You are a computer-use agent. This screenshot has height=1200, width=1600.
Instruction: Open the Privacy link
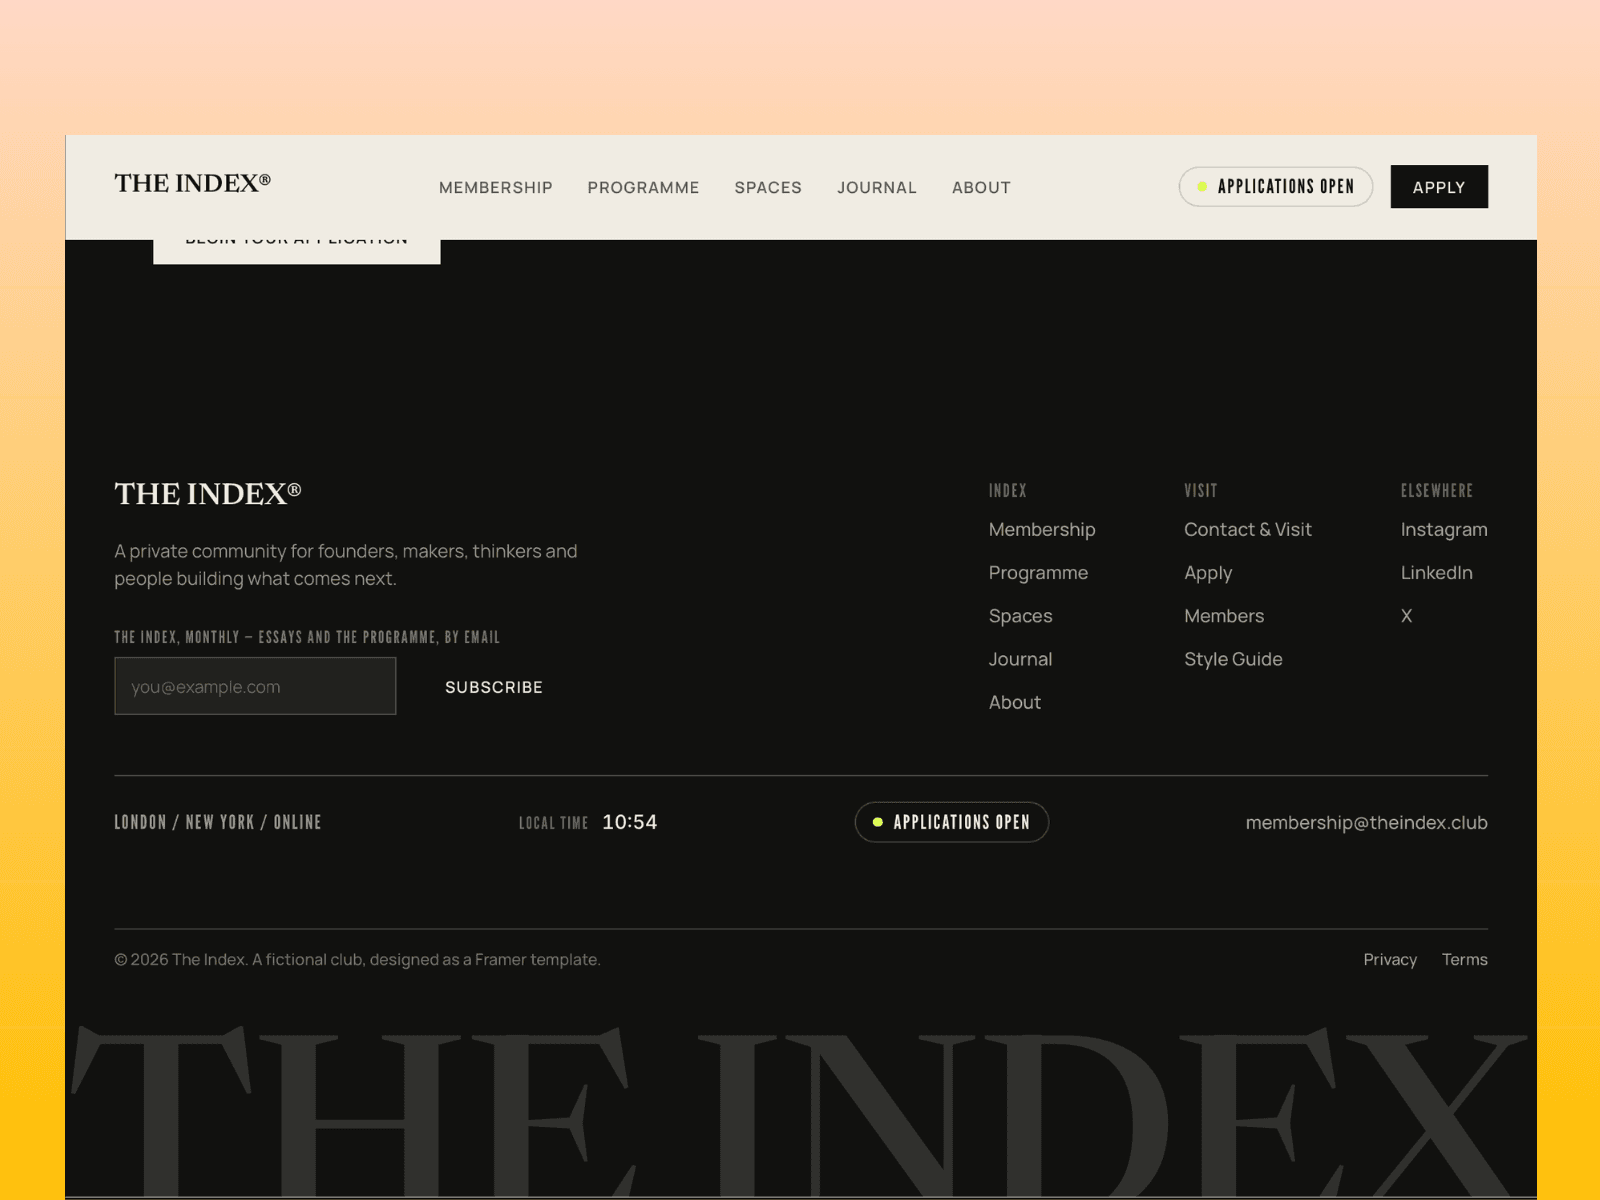pos(1390,959)
